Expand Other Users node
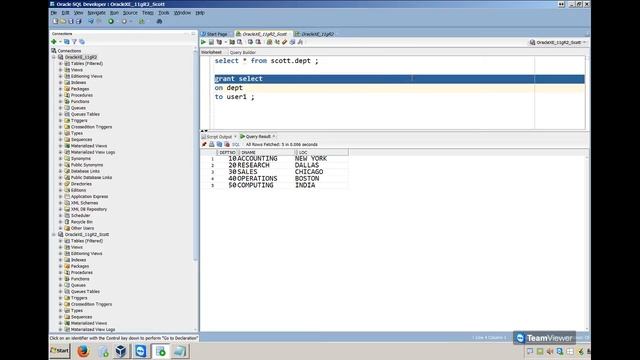The height and width of the screenshot is (360, 640). [60, 228]
